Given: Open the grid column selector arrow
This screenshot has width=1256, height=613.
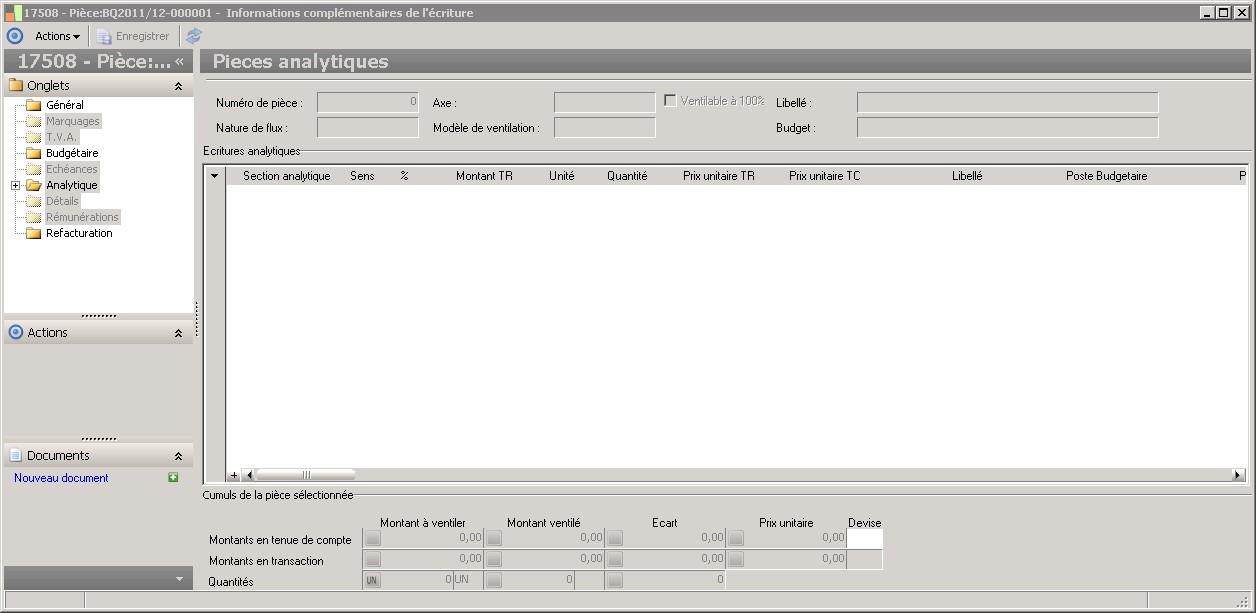Looking at the screenshot, I should point(214,176).
